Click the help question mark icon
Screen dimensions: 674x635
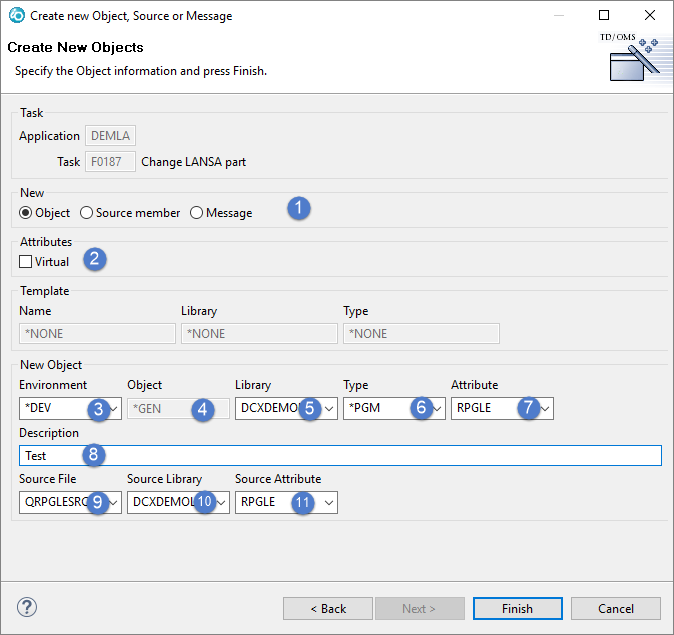pyautogui.click(x=27, y=608)
